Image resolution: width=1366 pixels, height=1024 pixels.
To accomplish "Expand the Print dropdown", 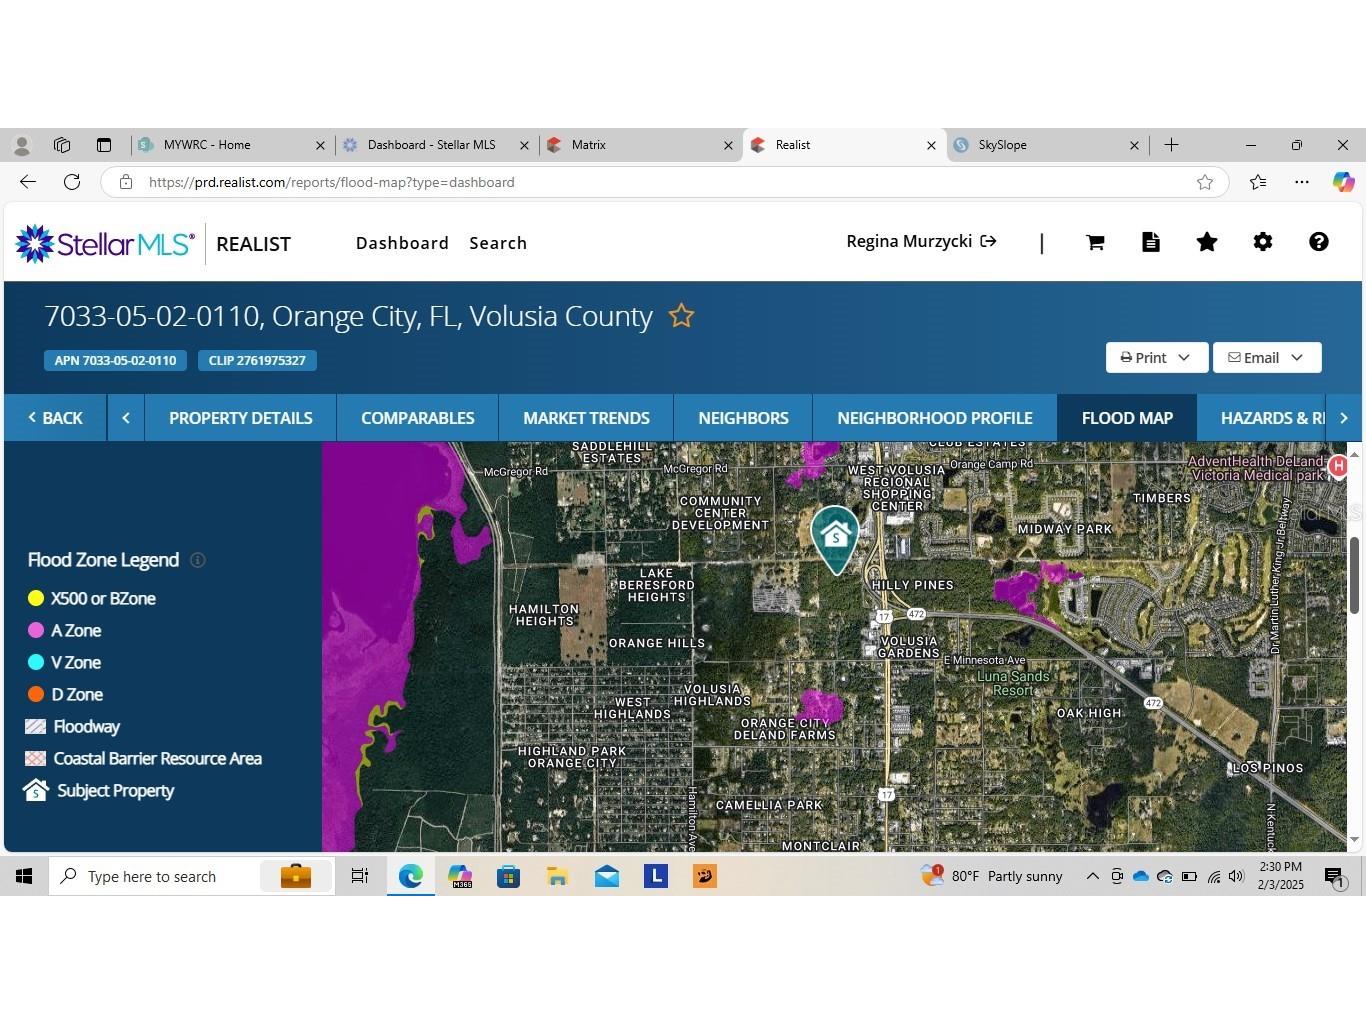I will click(1156, 358).
